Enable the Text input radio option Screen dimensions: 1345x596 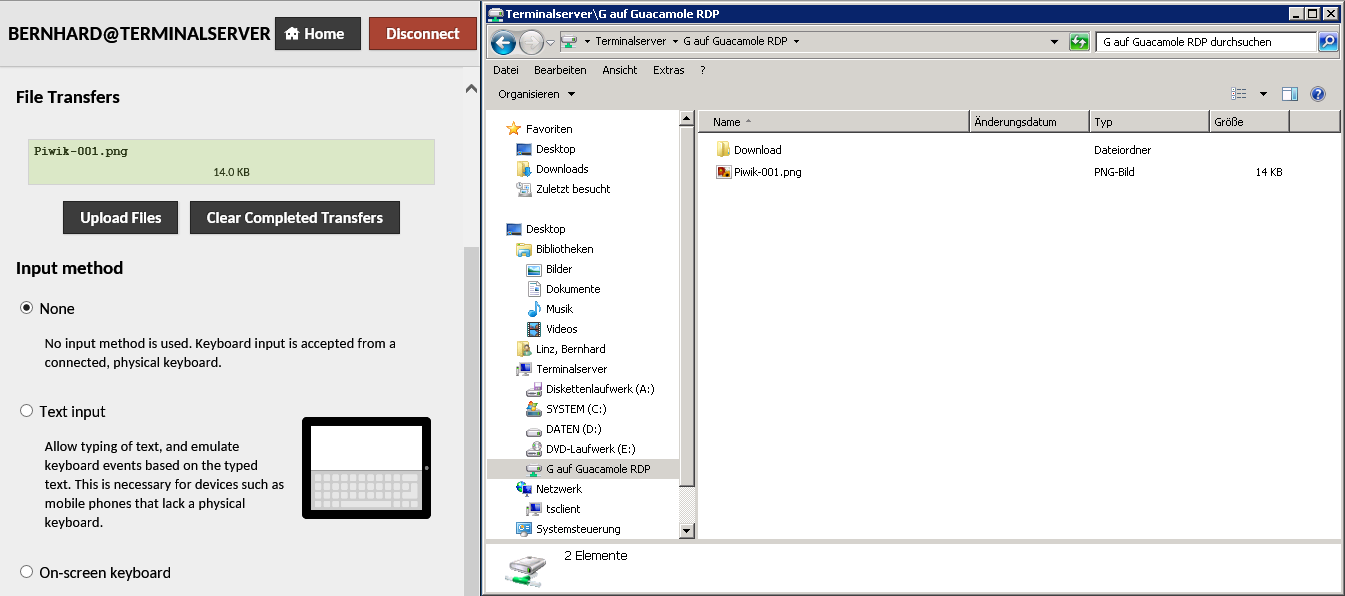click(27, 411)
